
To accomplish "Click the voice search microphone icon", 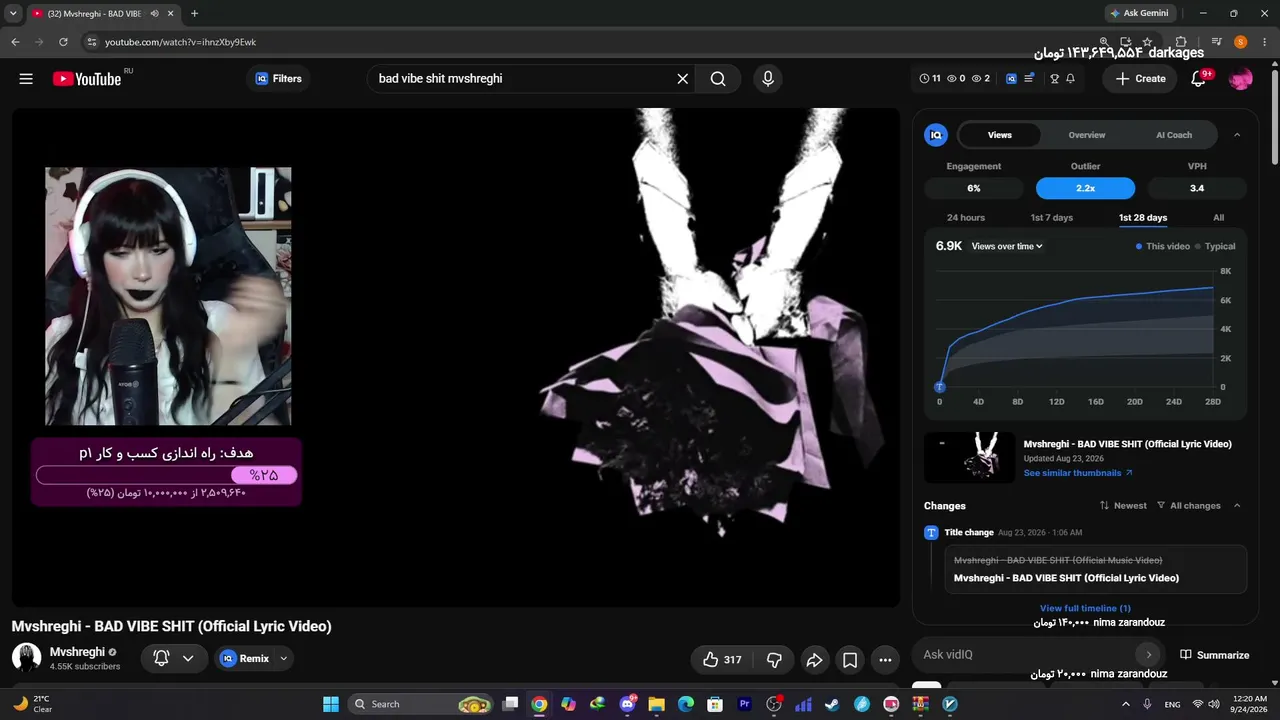I will point(768,79).
